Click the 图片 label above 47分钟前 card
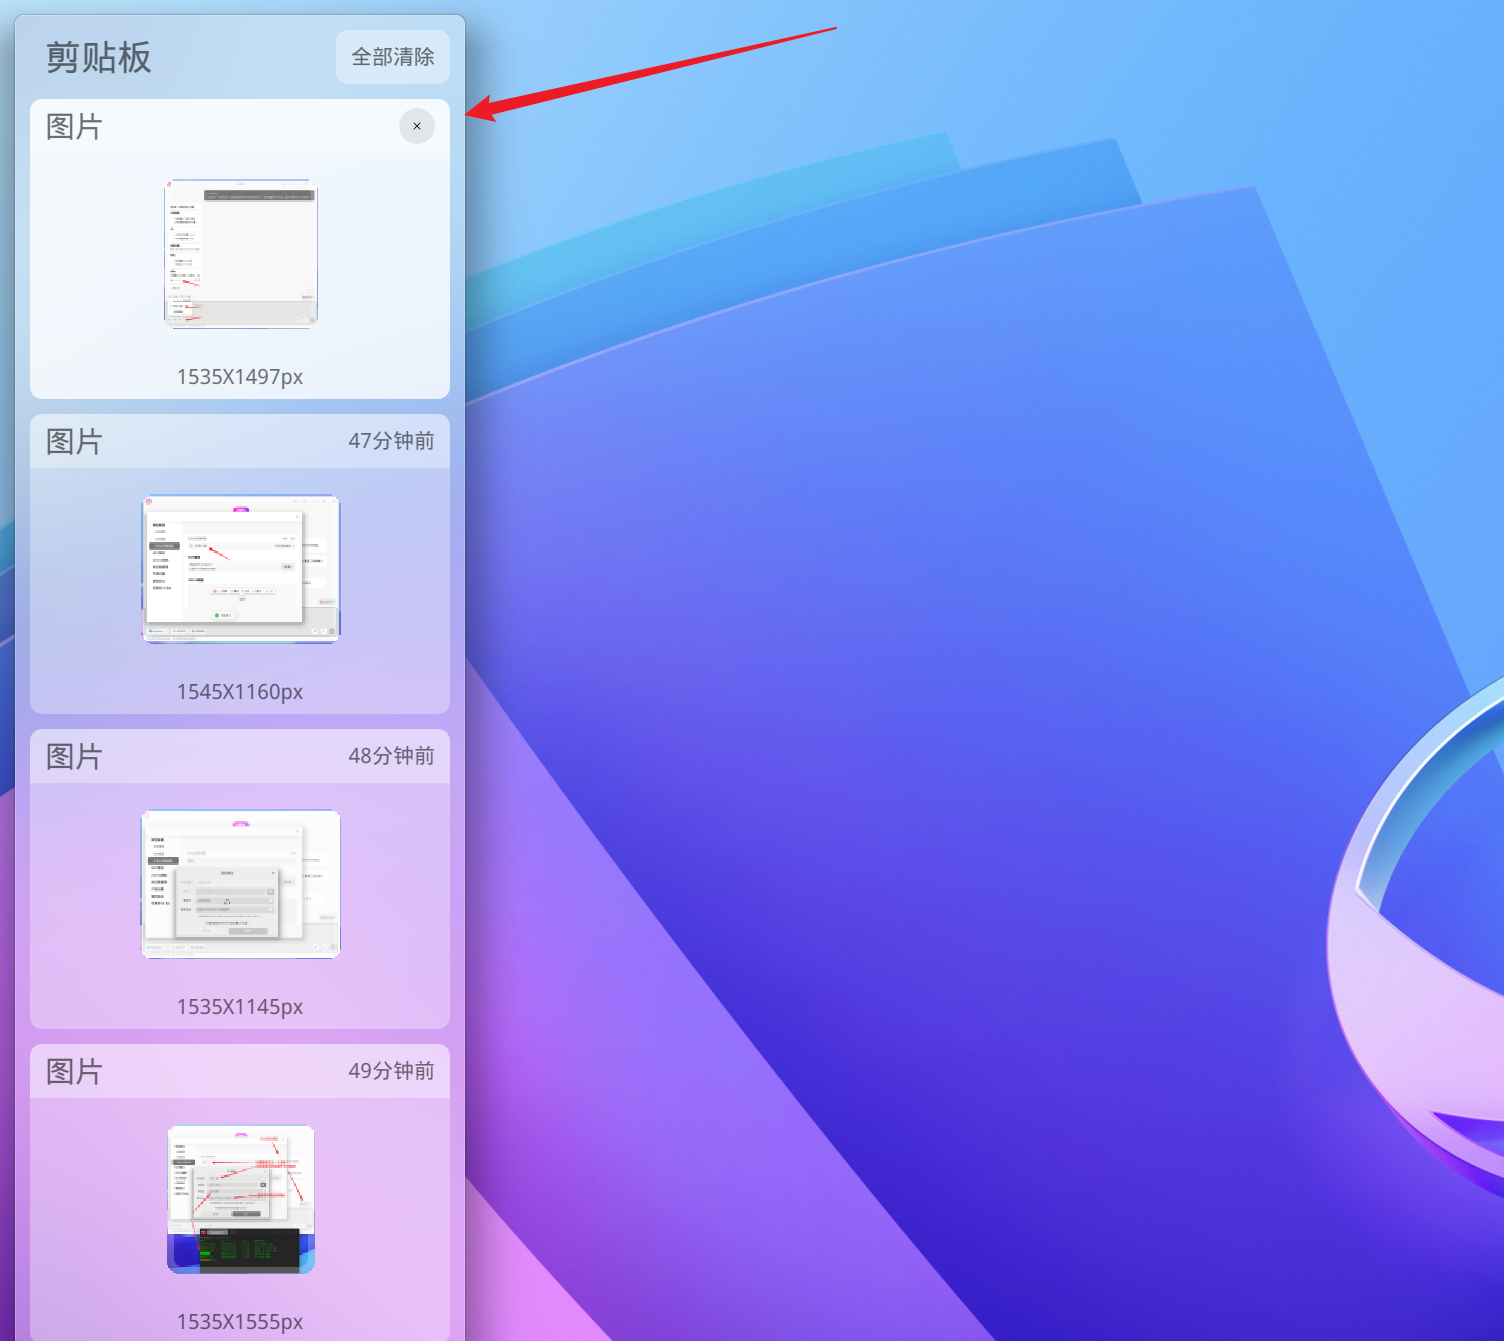Image resolution: width=1504 pixels, height=1341 pixels. pos(74,442)
